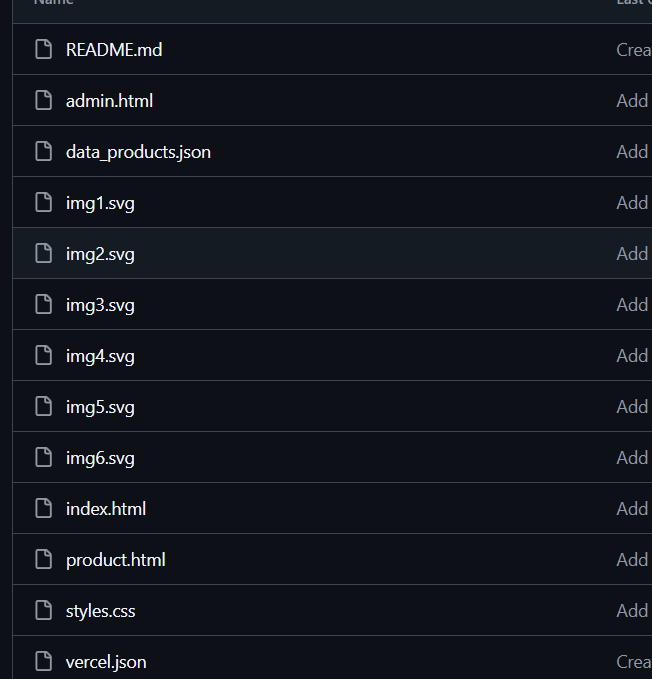Click the commit message in index.html row
The image size is (652, 679).
pyautogui.click(x=632, y=508)
